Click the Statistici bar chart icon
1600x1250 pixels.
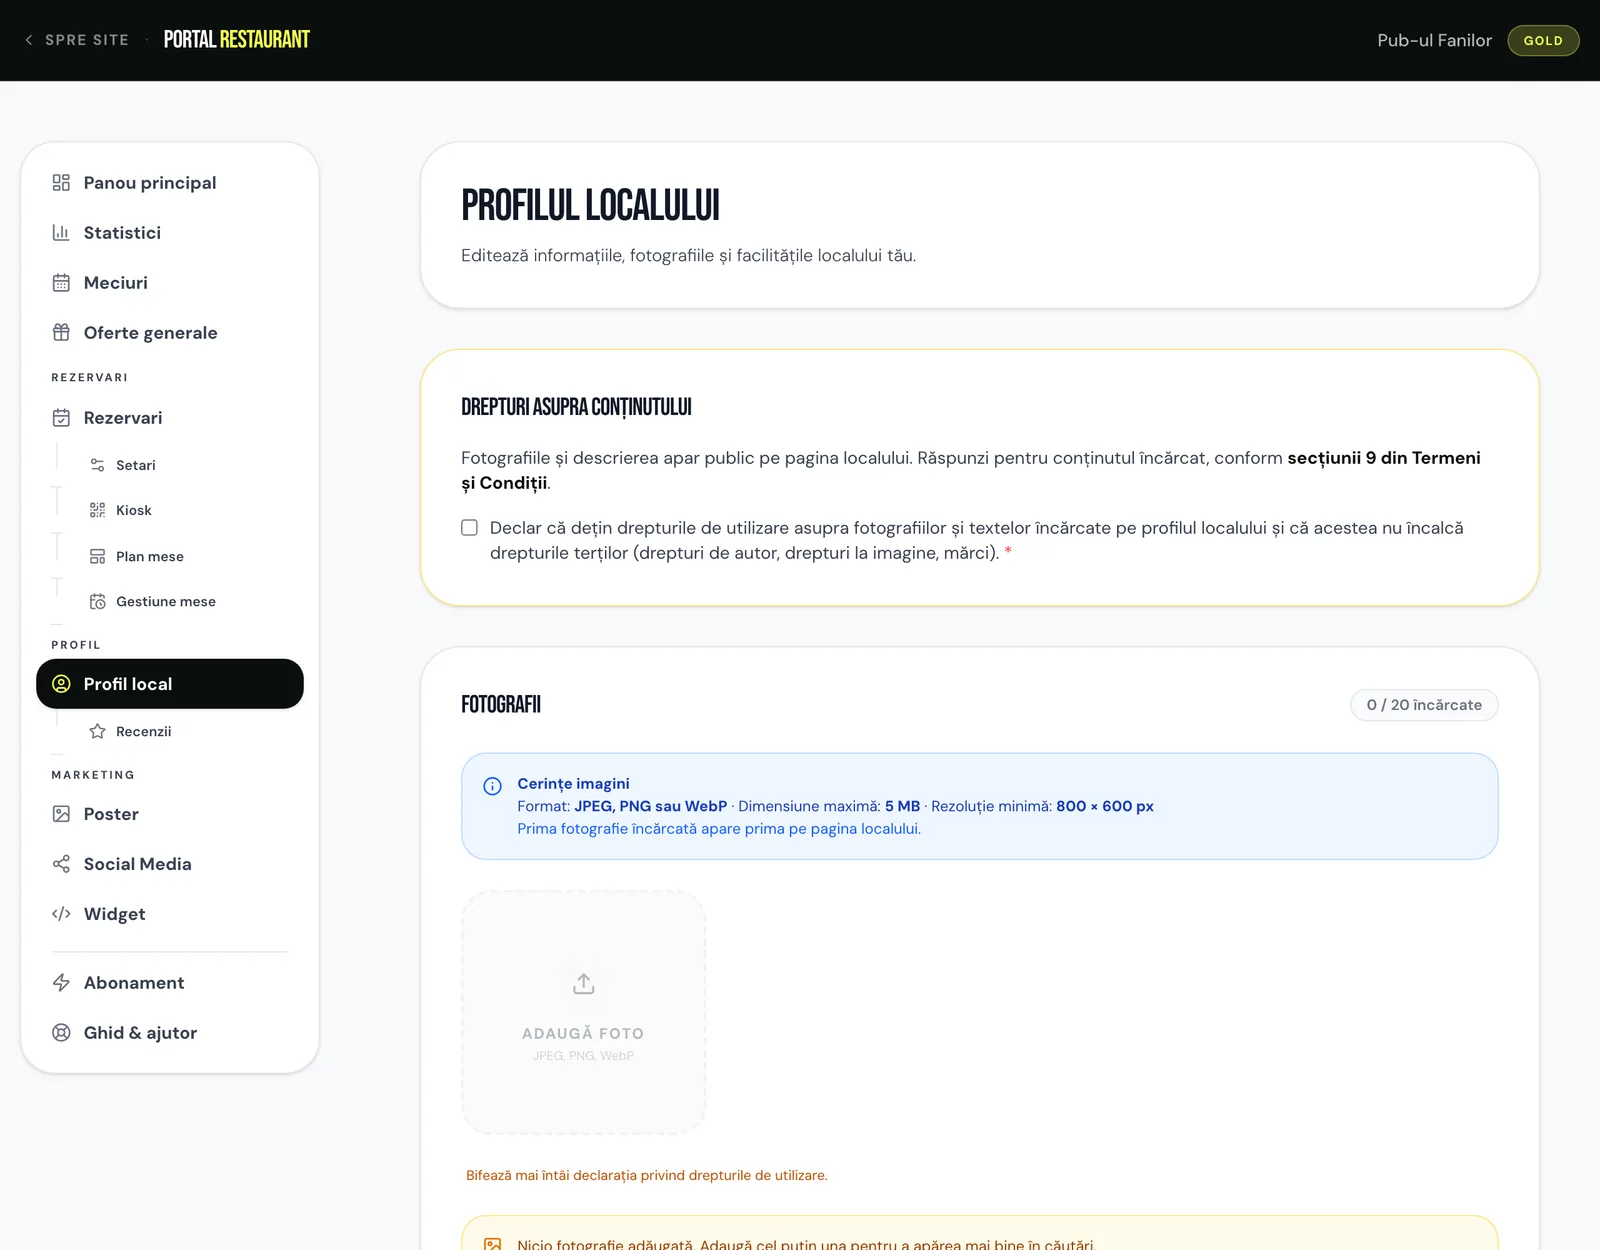pyautogui.click(x=61, y=232)
